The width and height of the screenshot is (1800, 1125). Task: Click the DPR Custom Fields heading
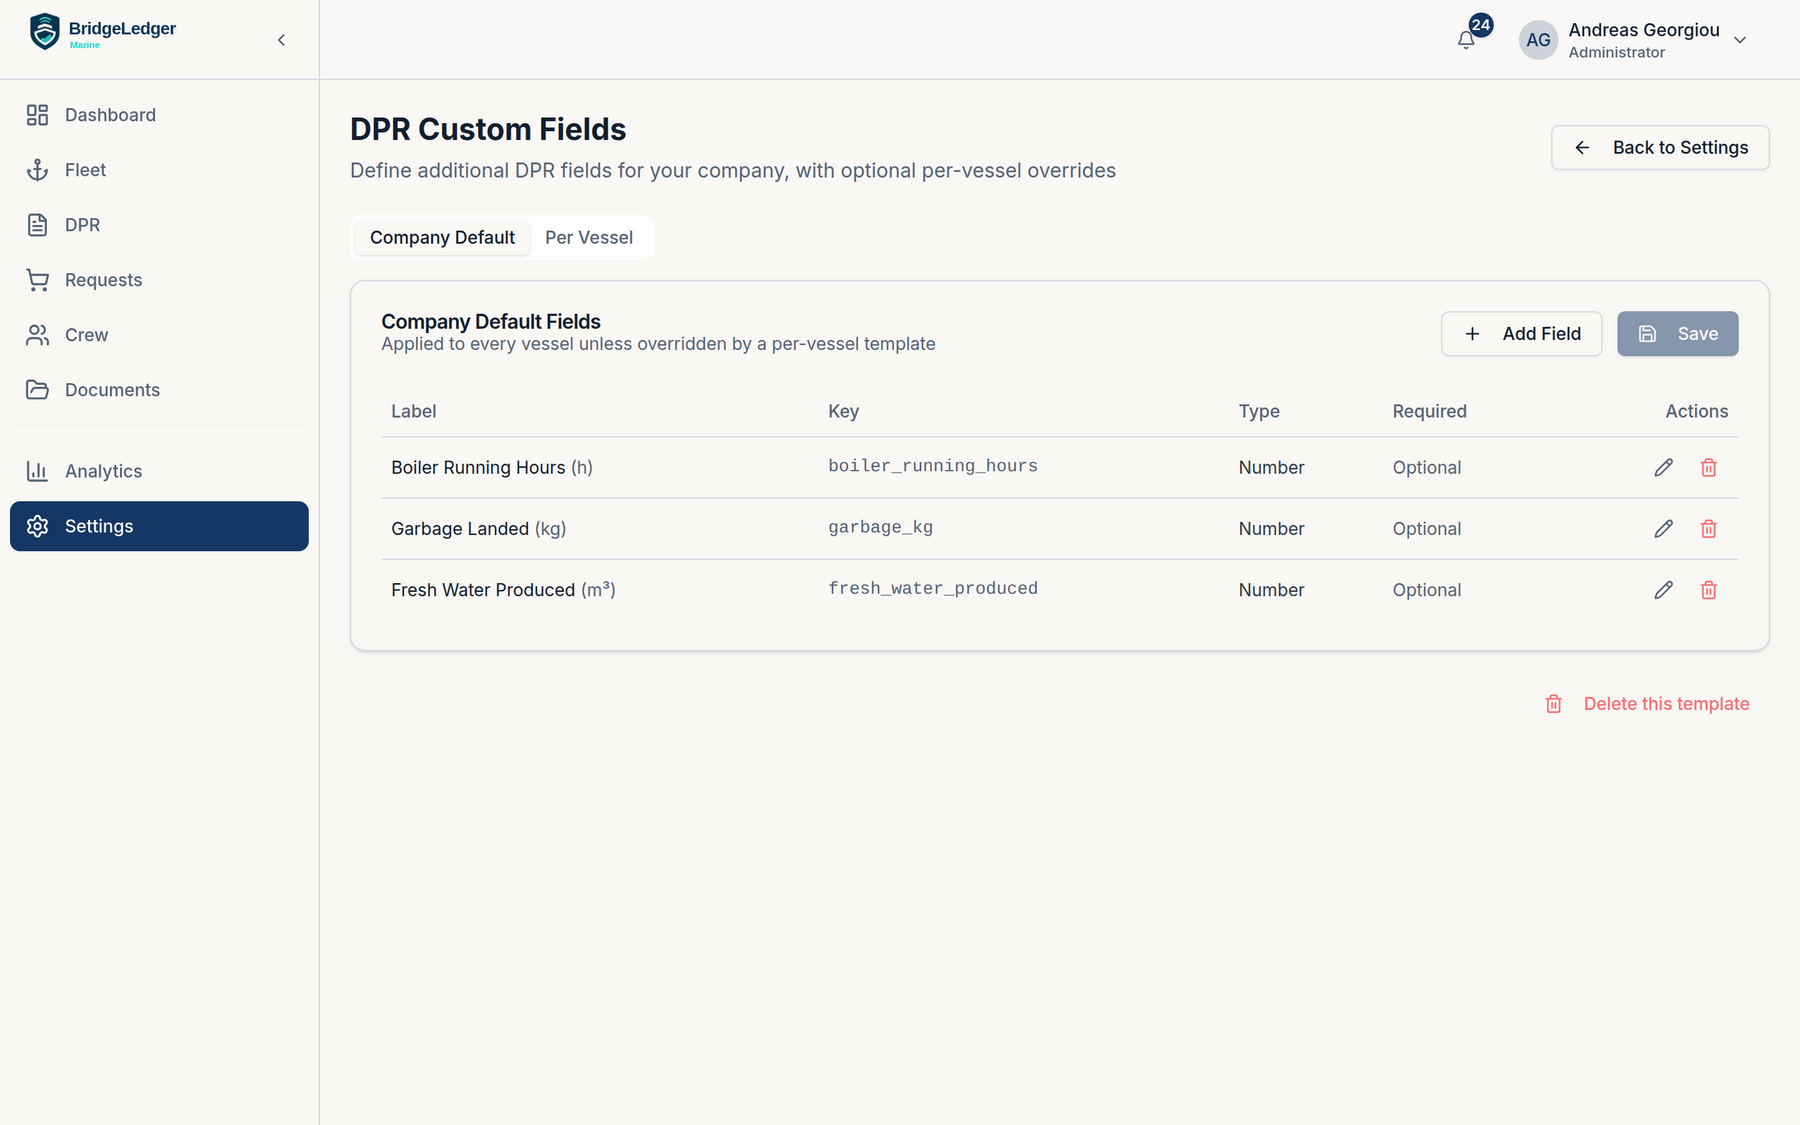tap(488, 129)
